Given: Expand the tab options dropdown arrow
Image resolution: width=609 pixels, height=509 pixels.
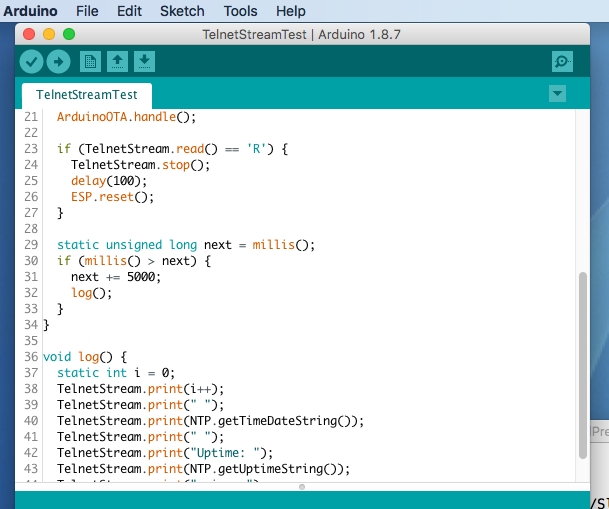Looking at the screenshot, I should (x=557, y=94).
